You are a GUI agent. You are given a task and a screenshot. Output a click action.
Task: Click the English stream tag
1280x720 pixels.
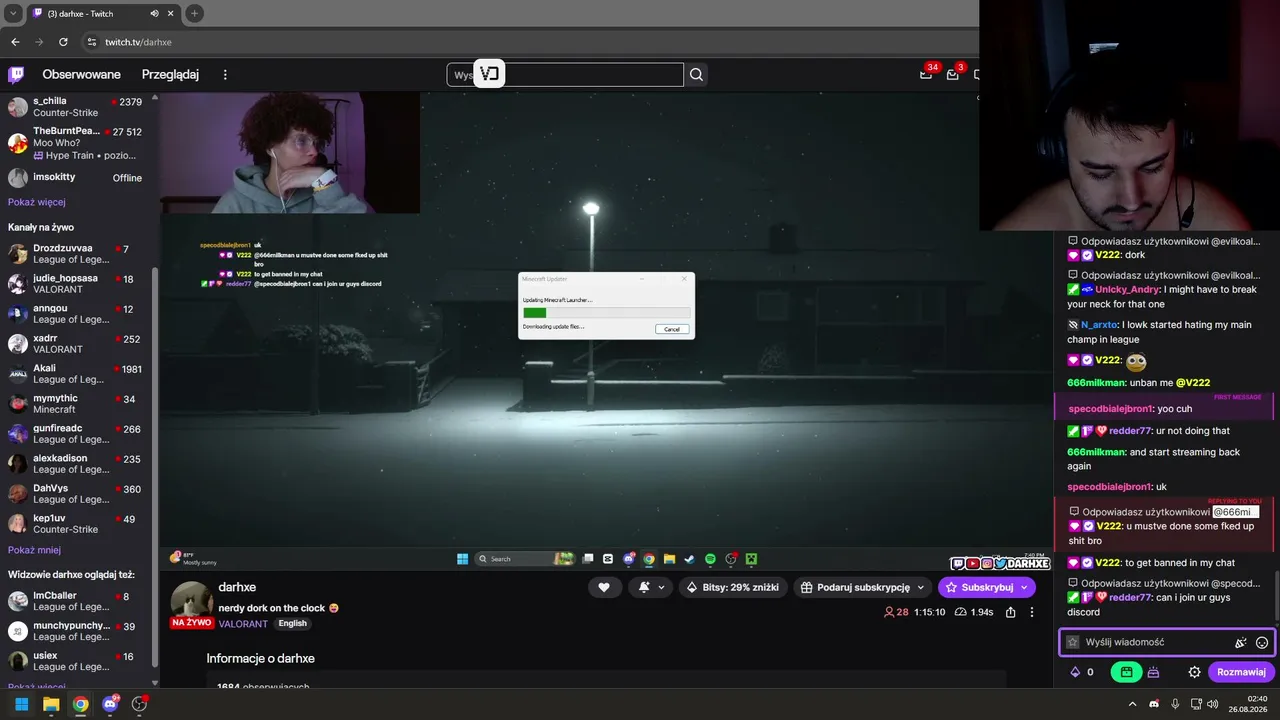pos(293,623)
